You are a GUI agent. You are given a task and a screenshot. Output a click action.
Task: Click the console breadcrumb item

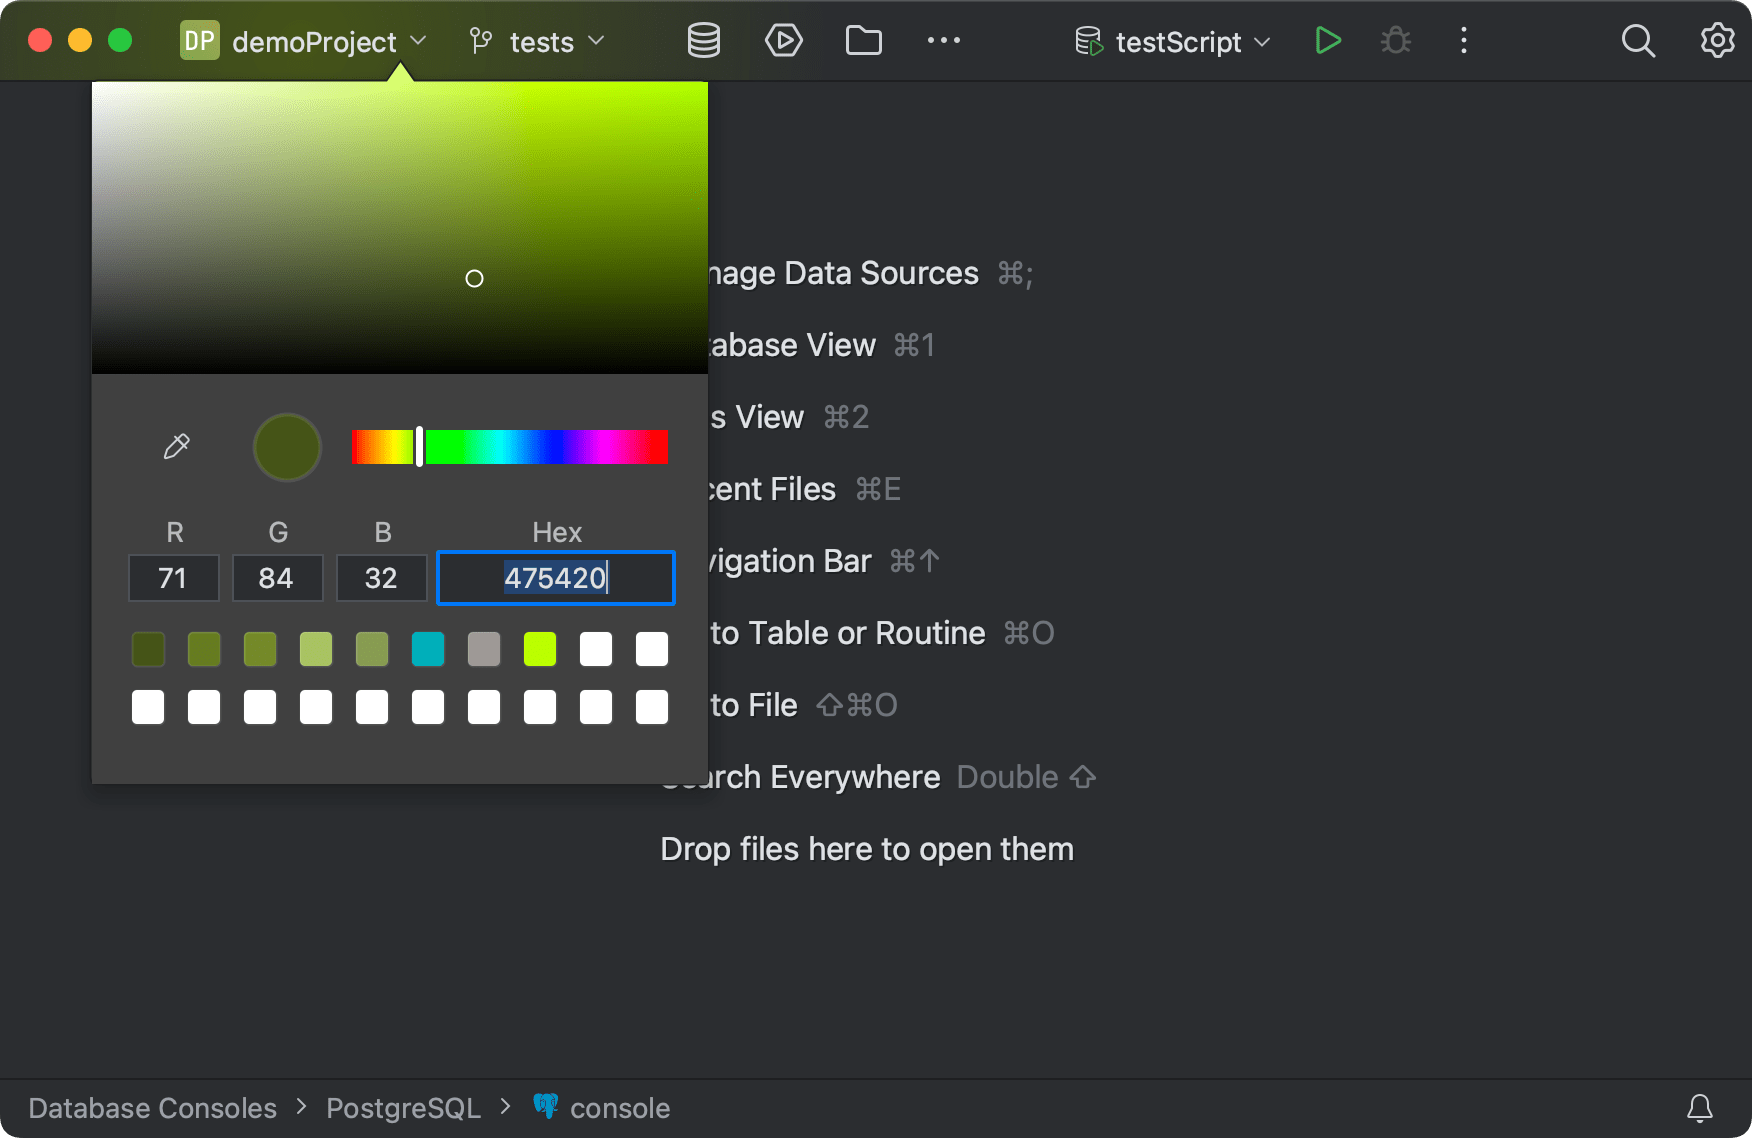coord(620,1108)
